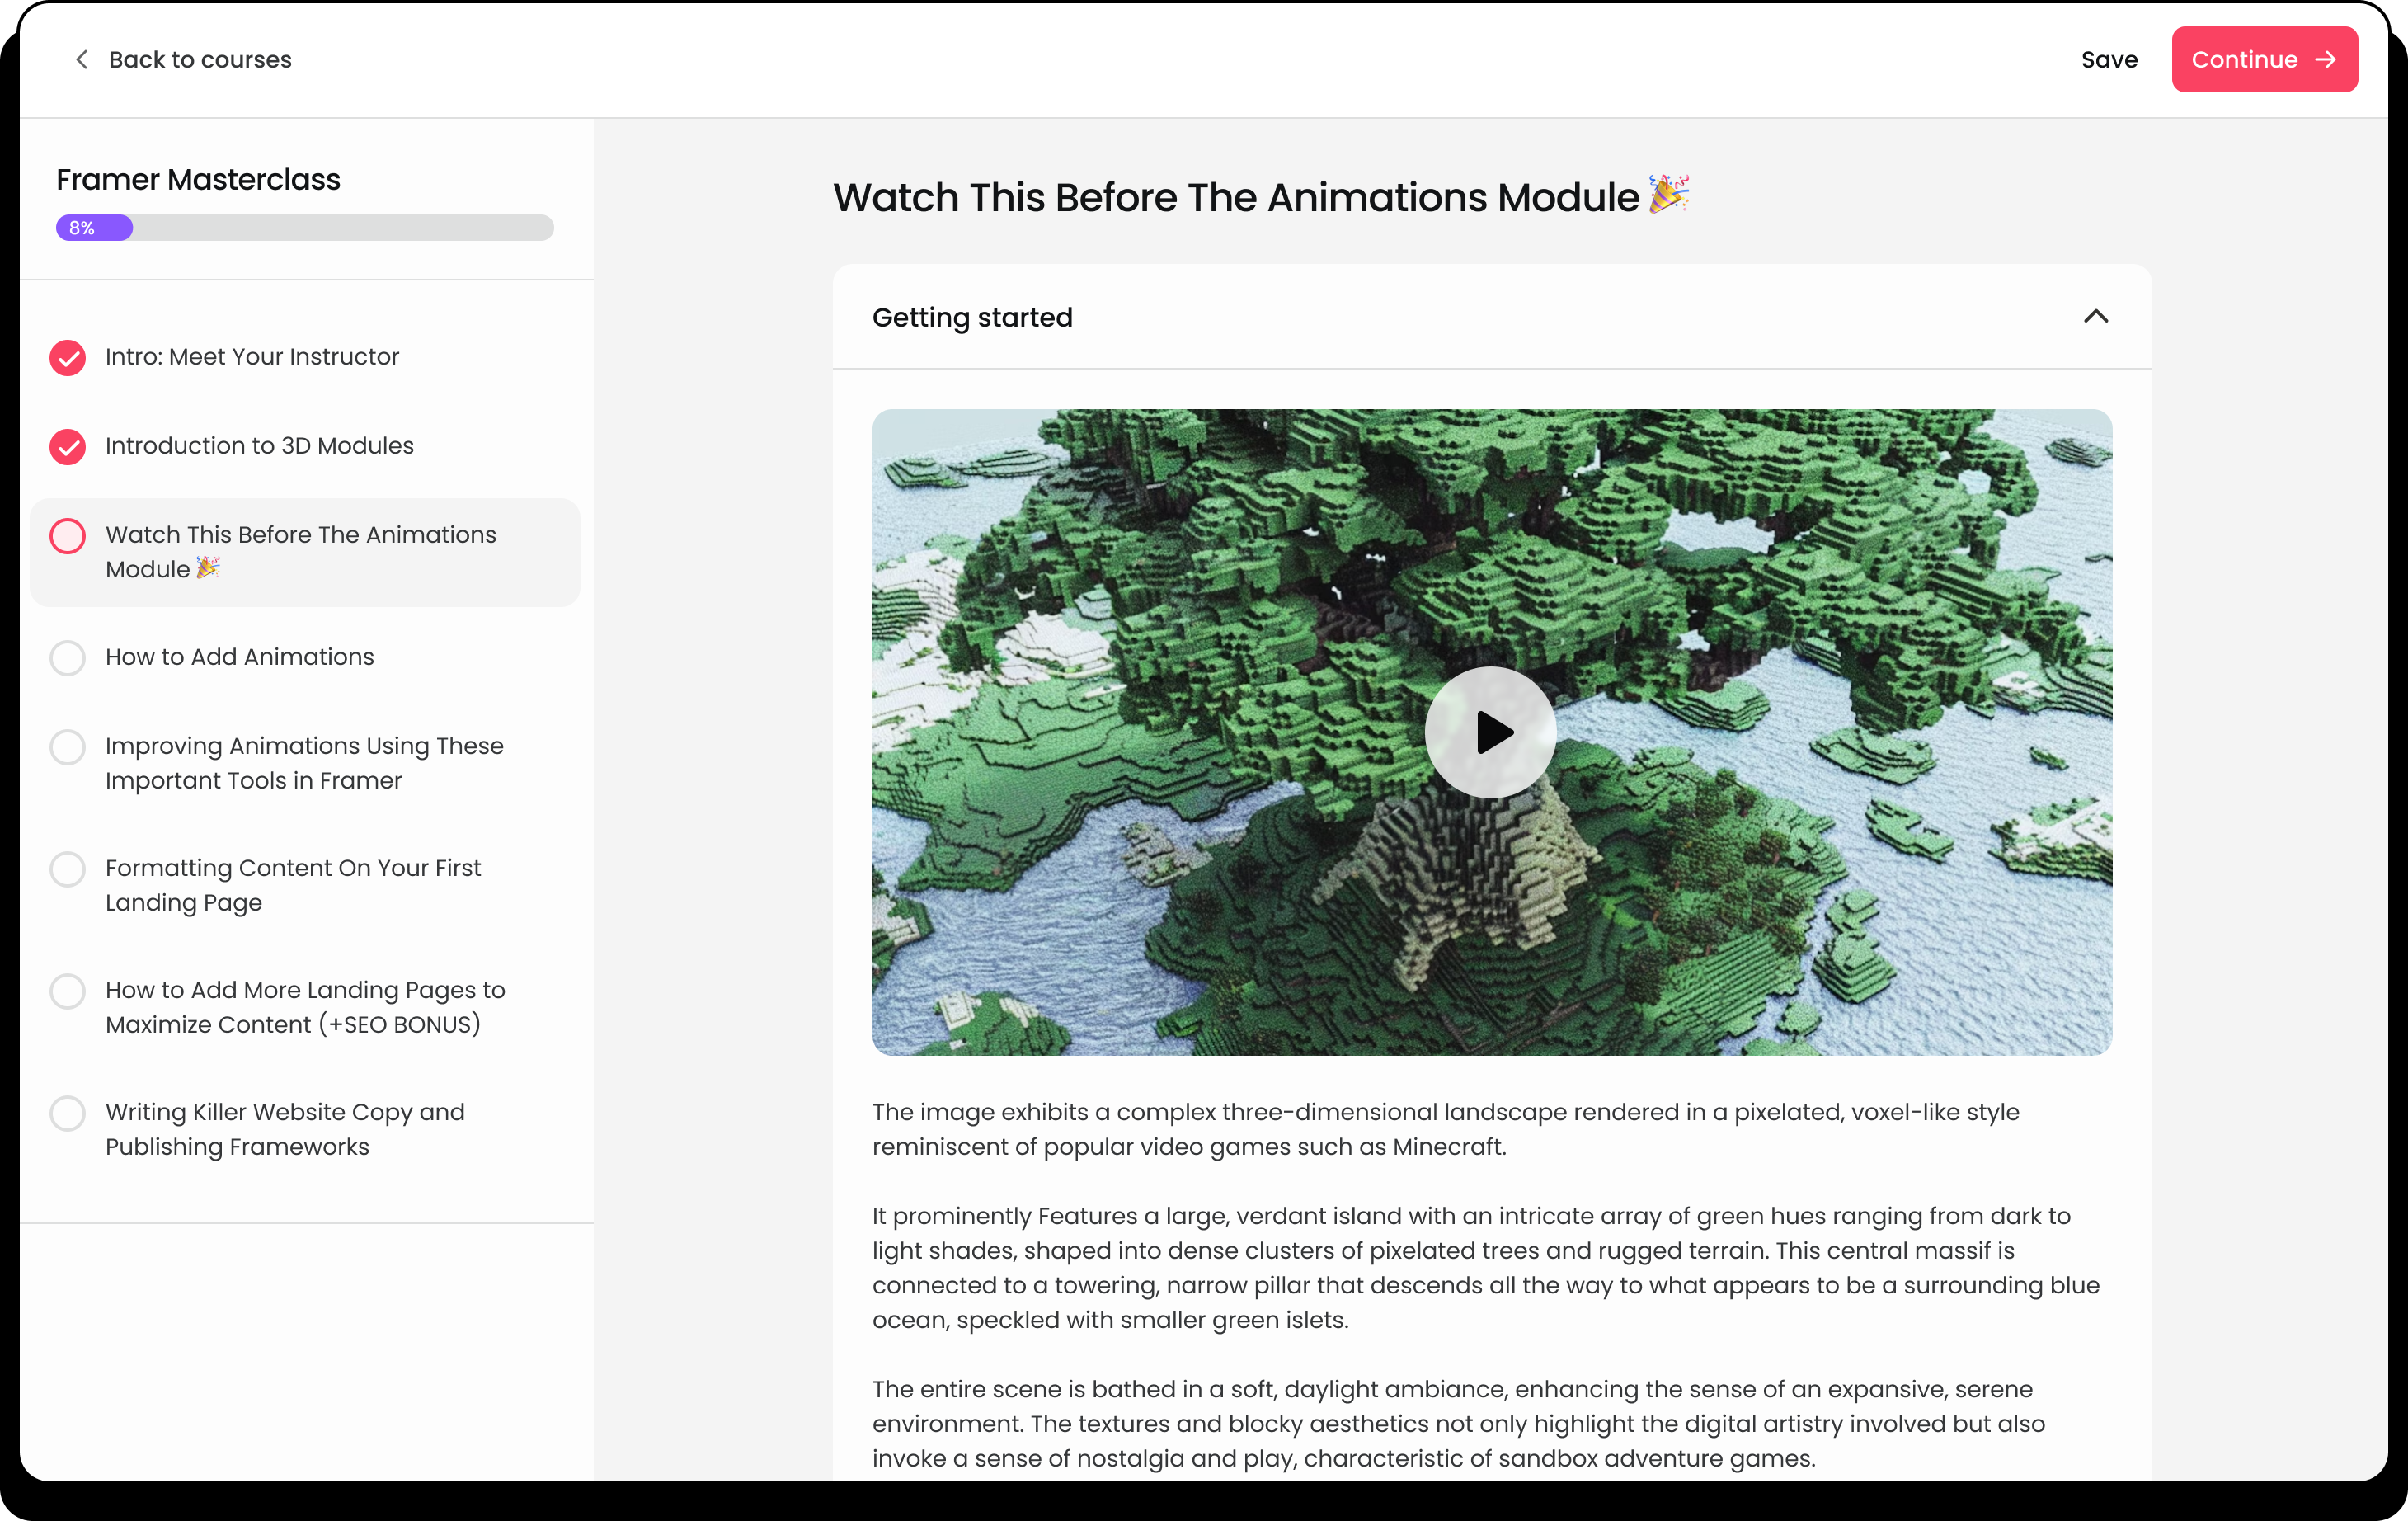Click the 8% course progress bar
This screenshot has width=2408, height=1521.
click(304, 228)
